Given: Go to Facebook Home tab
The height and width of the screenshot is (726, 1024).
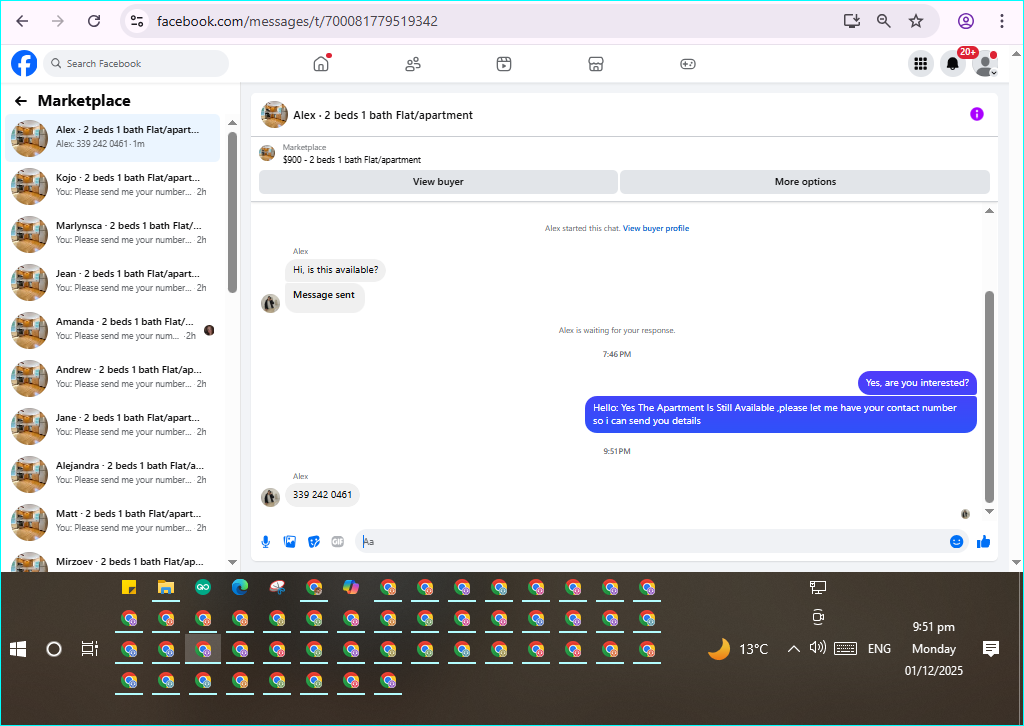Looking at the screenshot, I should click(321, 63).
